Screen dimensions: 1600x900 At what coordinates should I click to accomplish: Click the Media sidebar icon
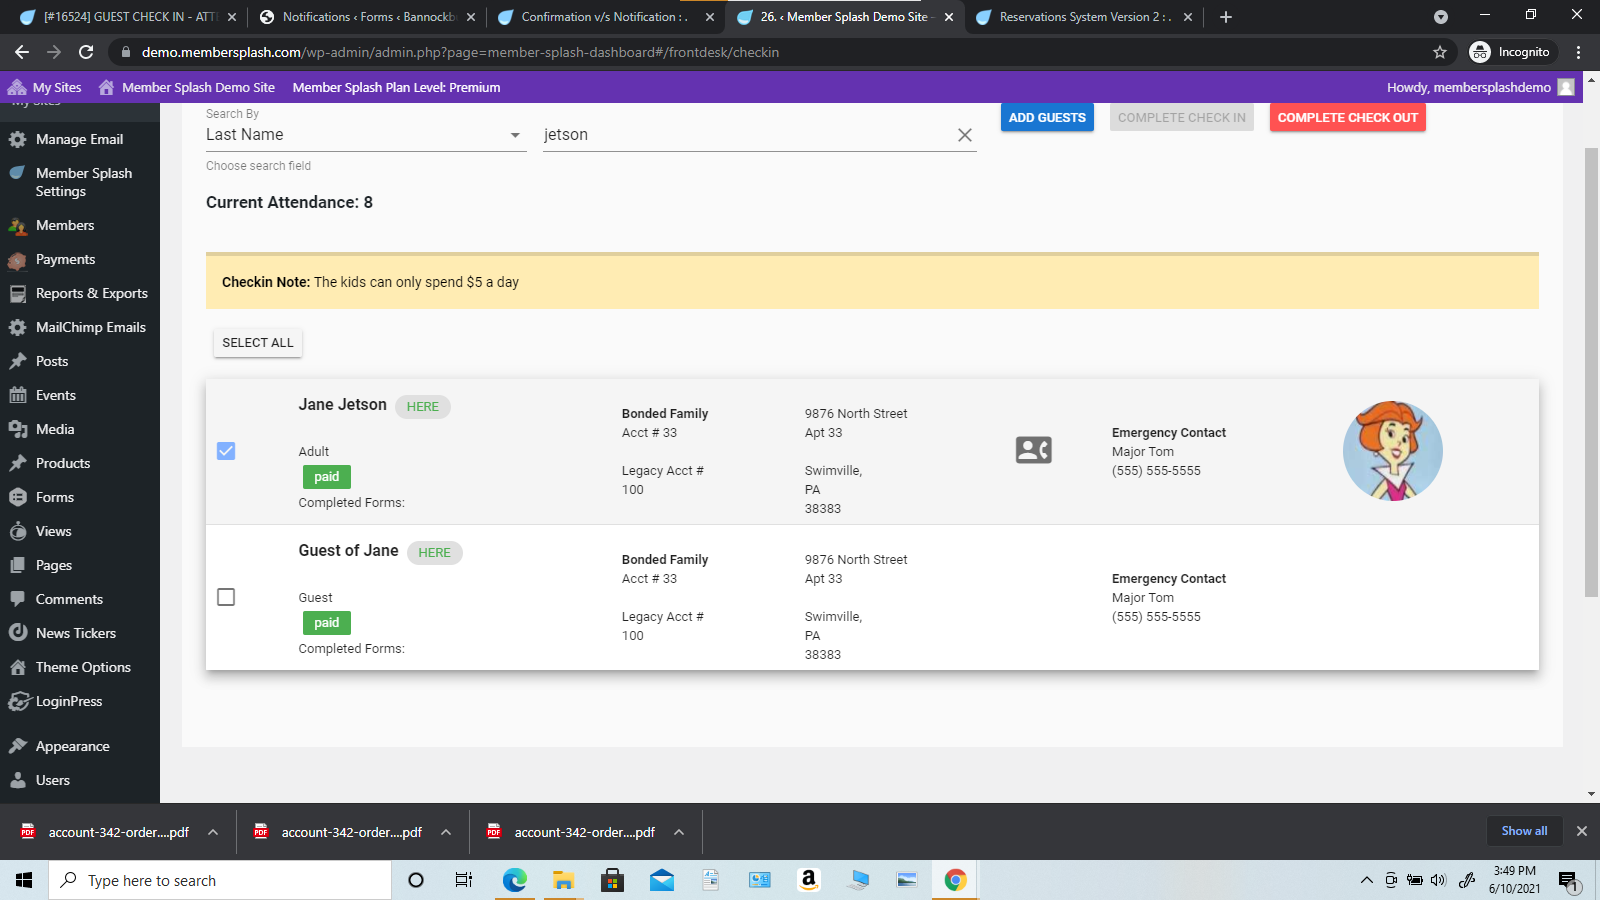click(17, 429)
